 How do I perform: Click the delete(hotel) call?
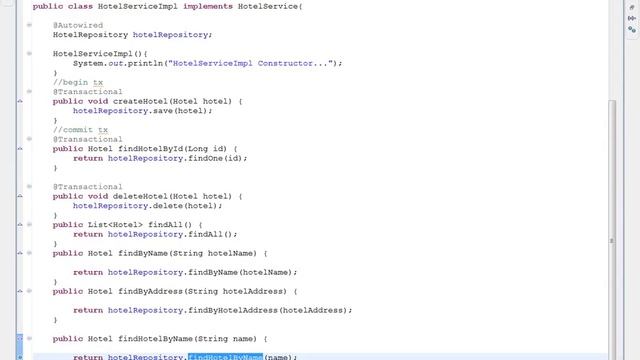(186, 206)
